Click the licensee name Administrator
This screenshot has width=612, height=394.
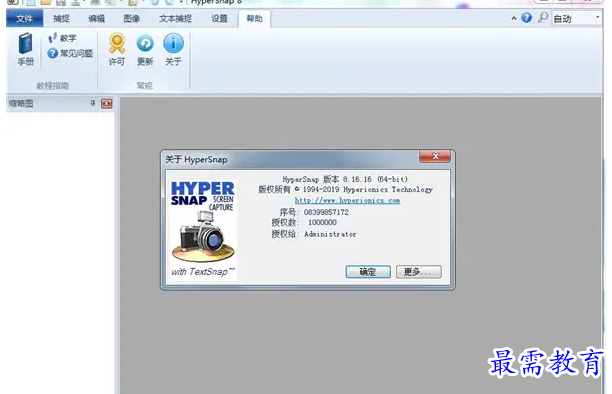330,234
